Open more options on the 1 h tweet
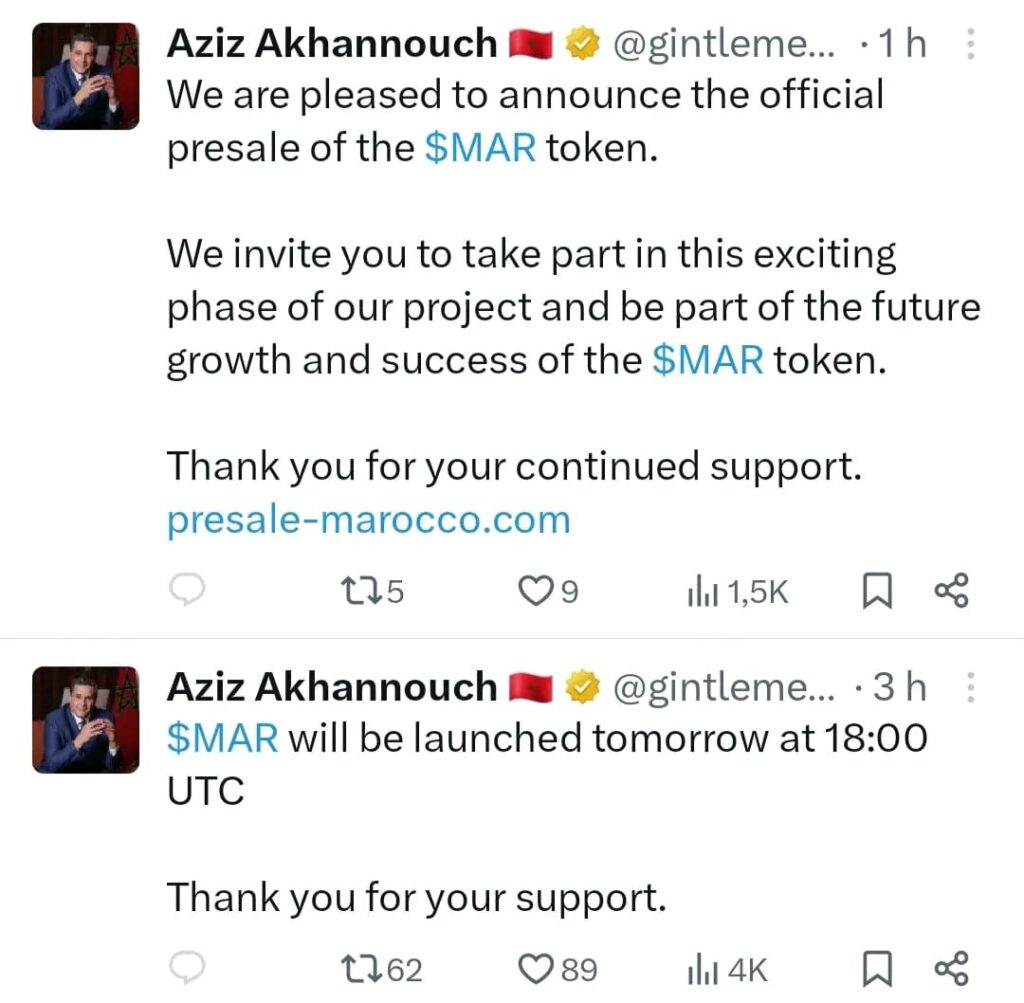 [x=969, y=43]
